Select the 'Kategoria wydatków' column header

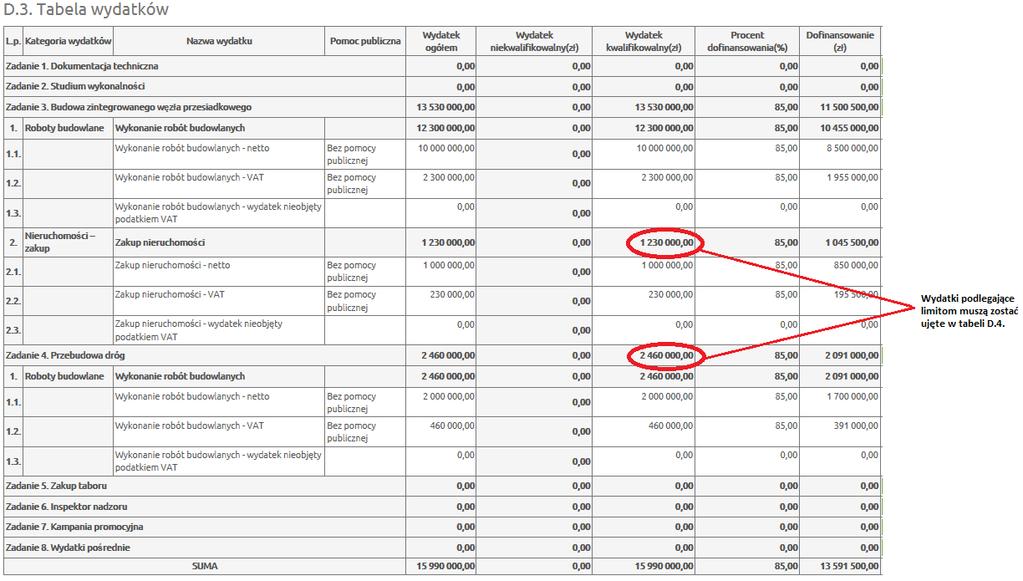tap(68, 41)
